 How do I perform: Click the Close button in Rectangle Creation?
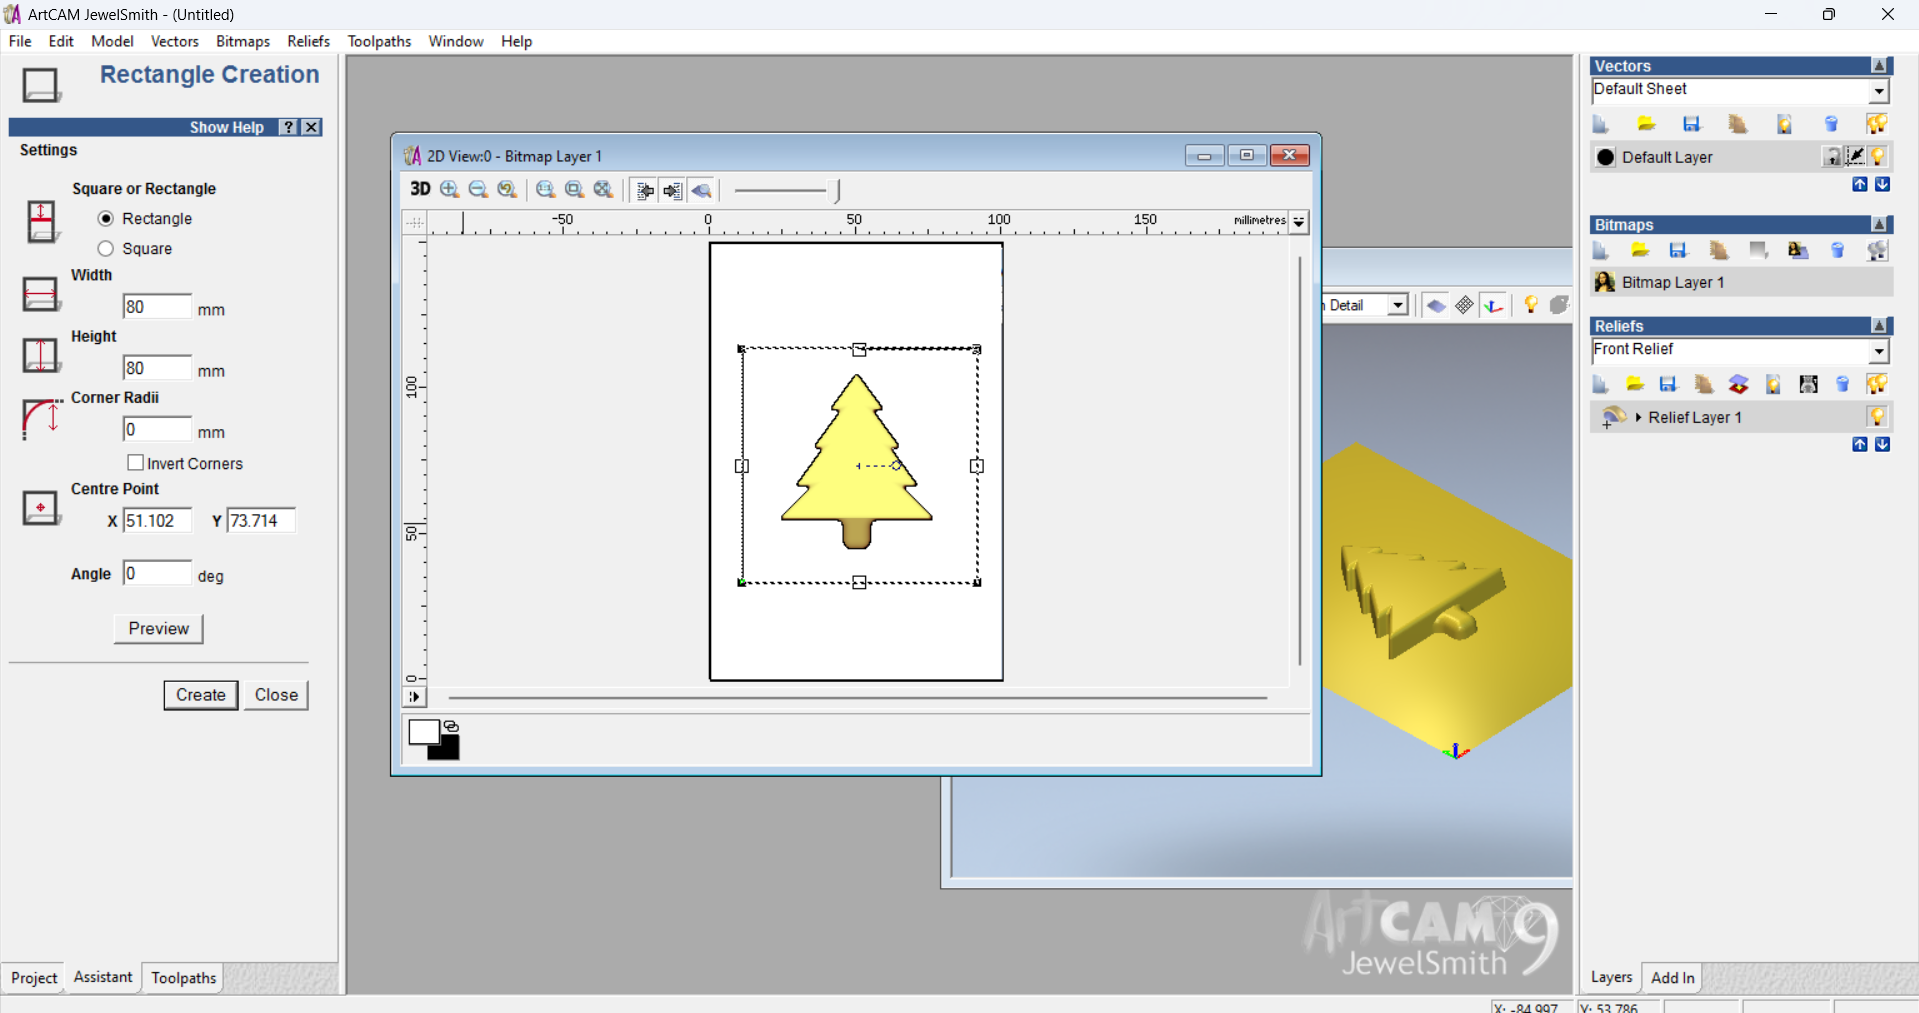(276, 695)
